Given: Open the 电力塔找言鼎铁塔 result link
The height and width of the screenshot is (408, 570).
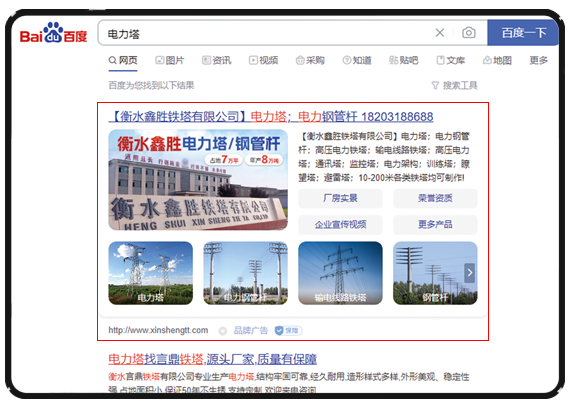Looking at the screenshot, I should [x=212, y=359].
